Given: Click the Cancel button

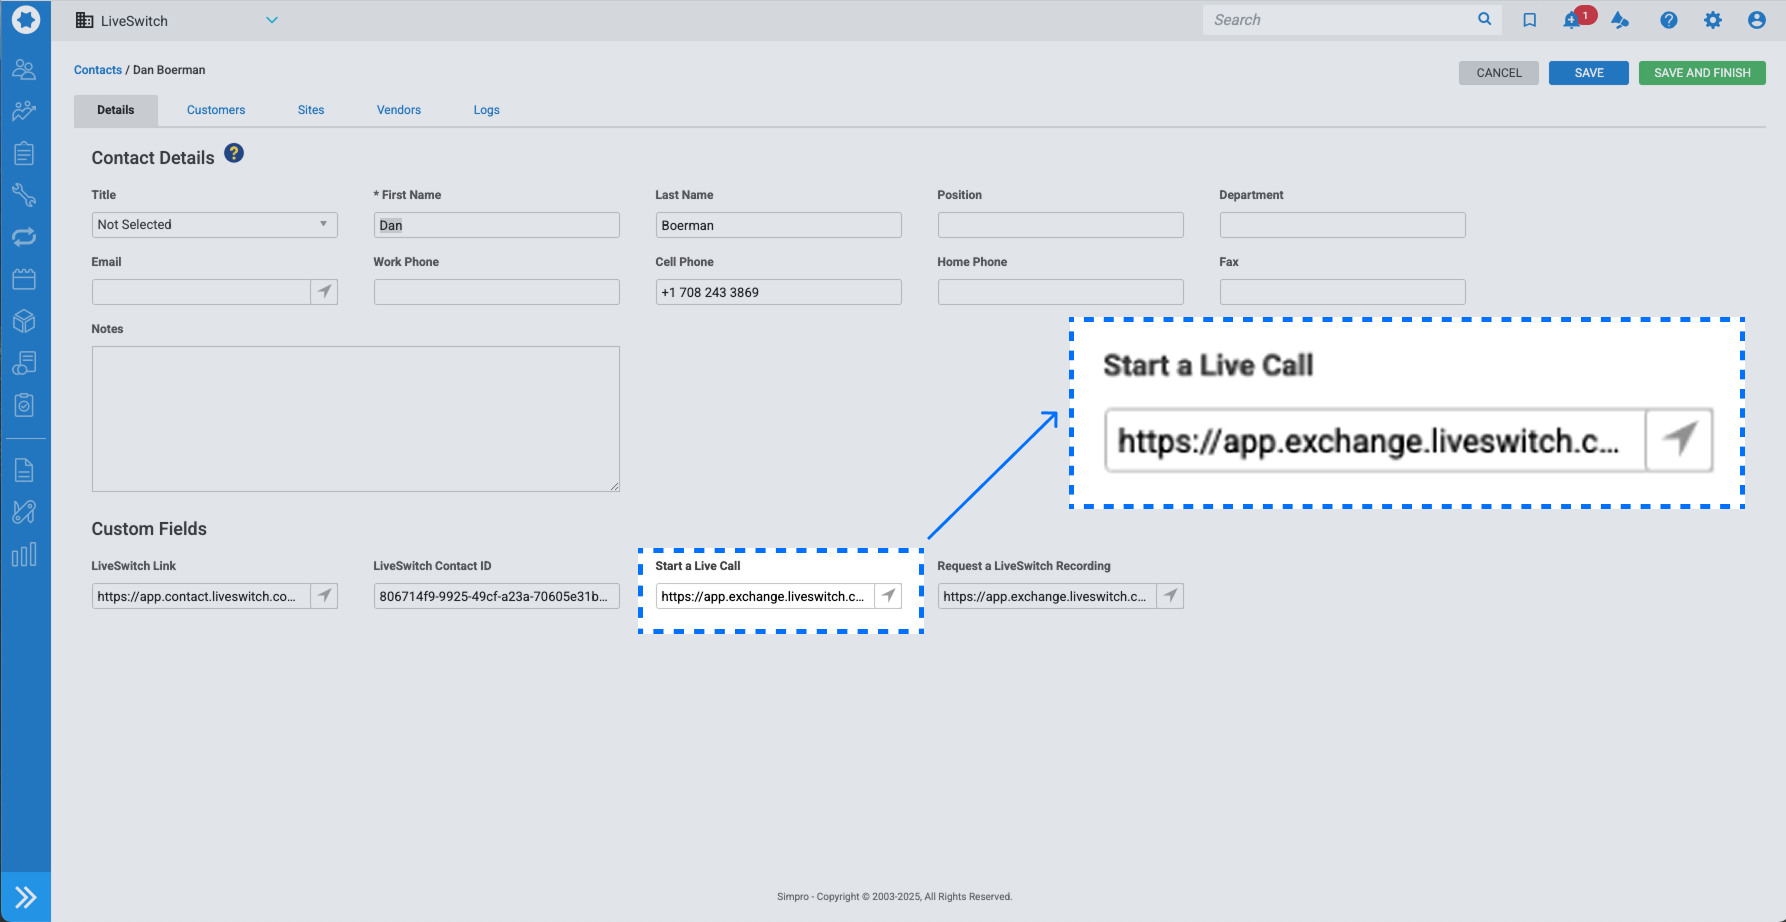Looking at the screenshot, I should coord(1498,73).
